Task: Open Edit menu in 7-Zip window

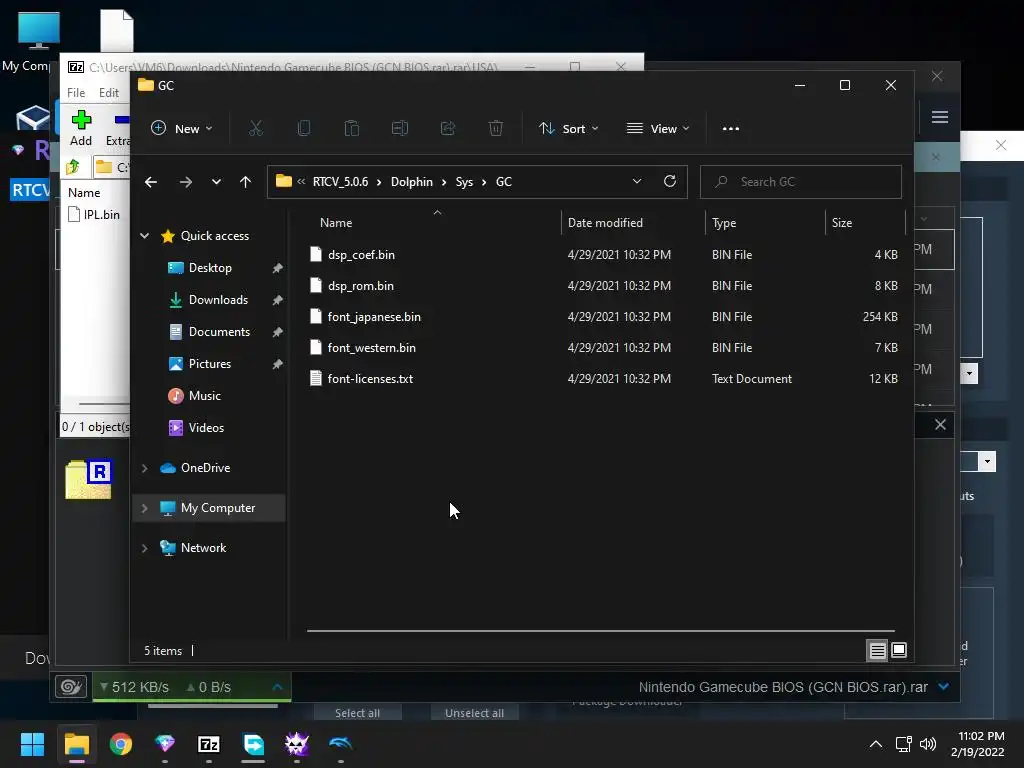Action: click(x=108, y=93)
